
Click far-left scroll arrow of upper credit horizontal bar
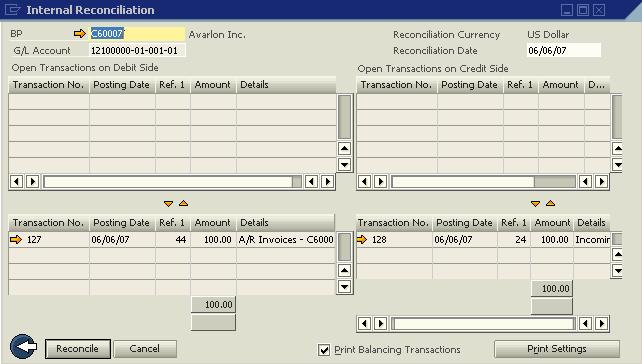364,181
